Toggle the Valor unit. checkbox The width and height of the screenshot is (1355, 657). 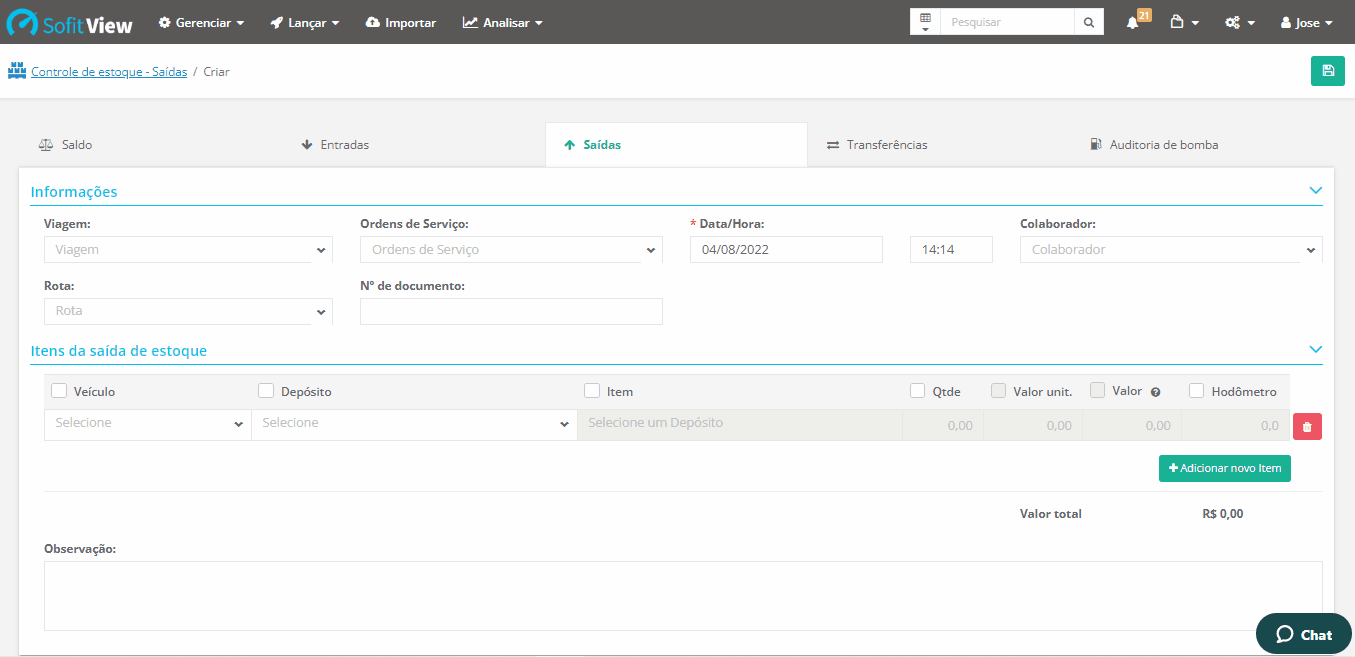point(999,391)
